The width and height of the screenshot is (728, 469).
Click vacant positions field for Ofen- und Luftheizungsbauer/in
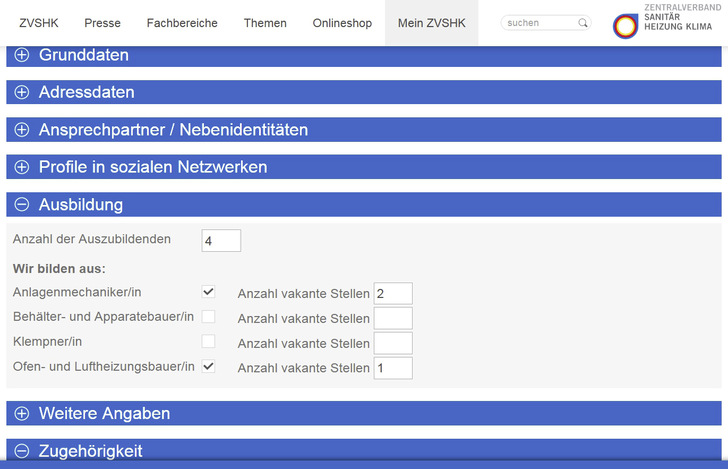coord(393,368)
